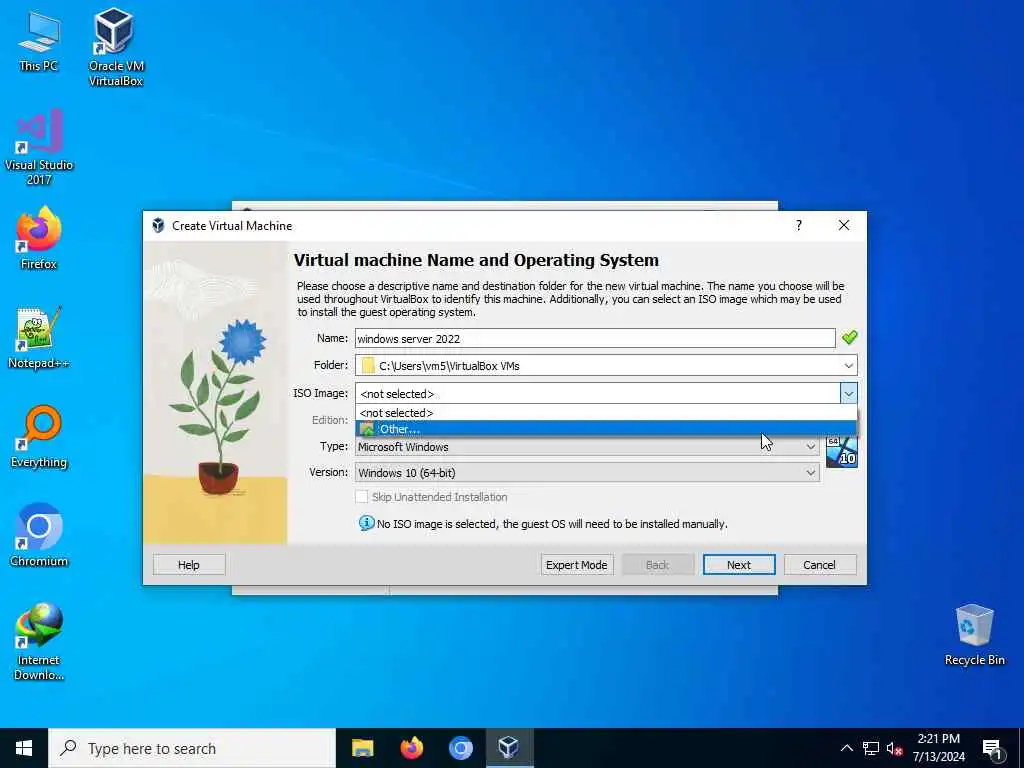
Task: Click the info icon beside the ISO message
Action: point(366,523)
